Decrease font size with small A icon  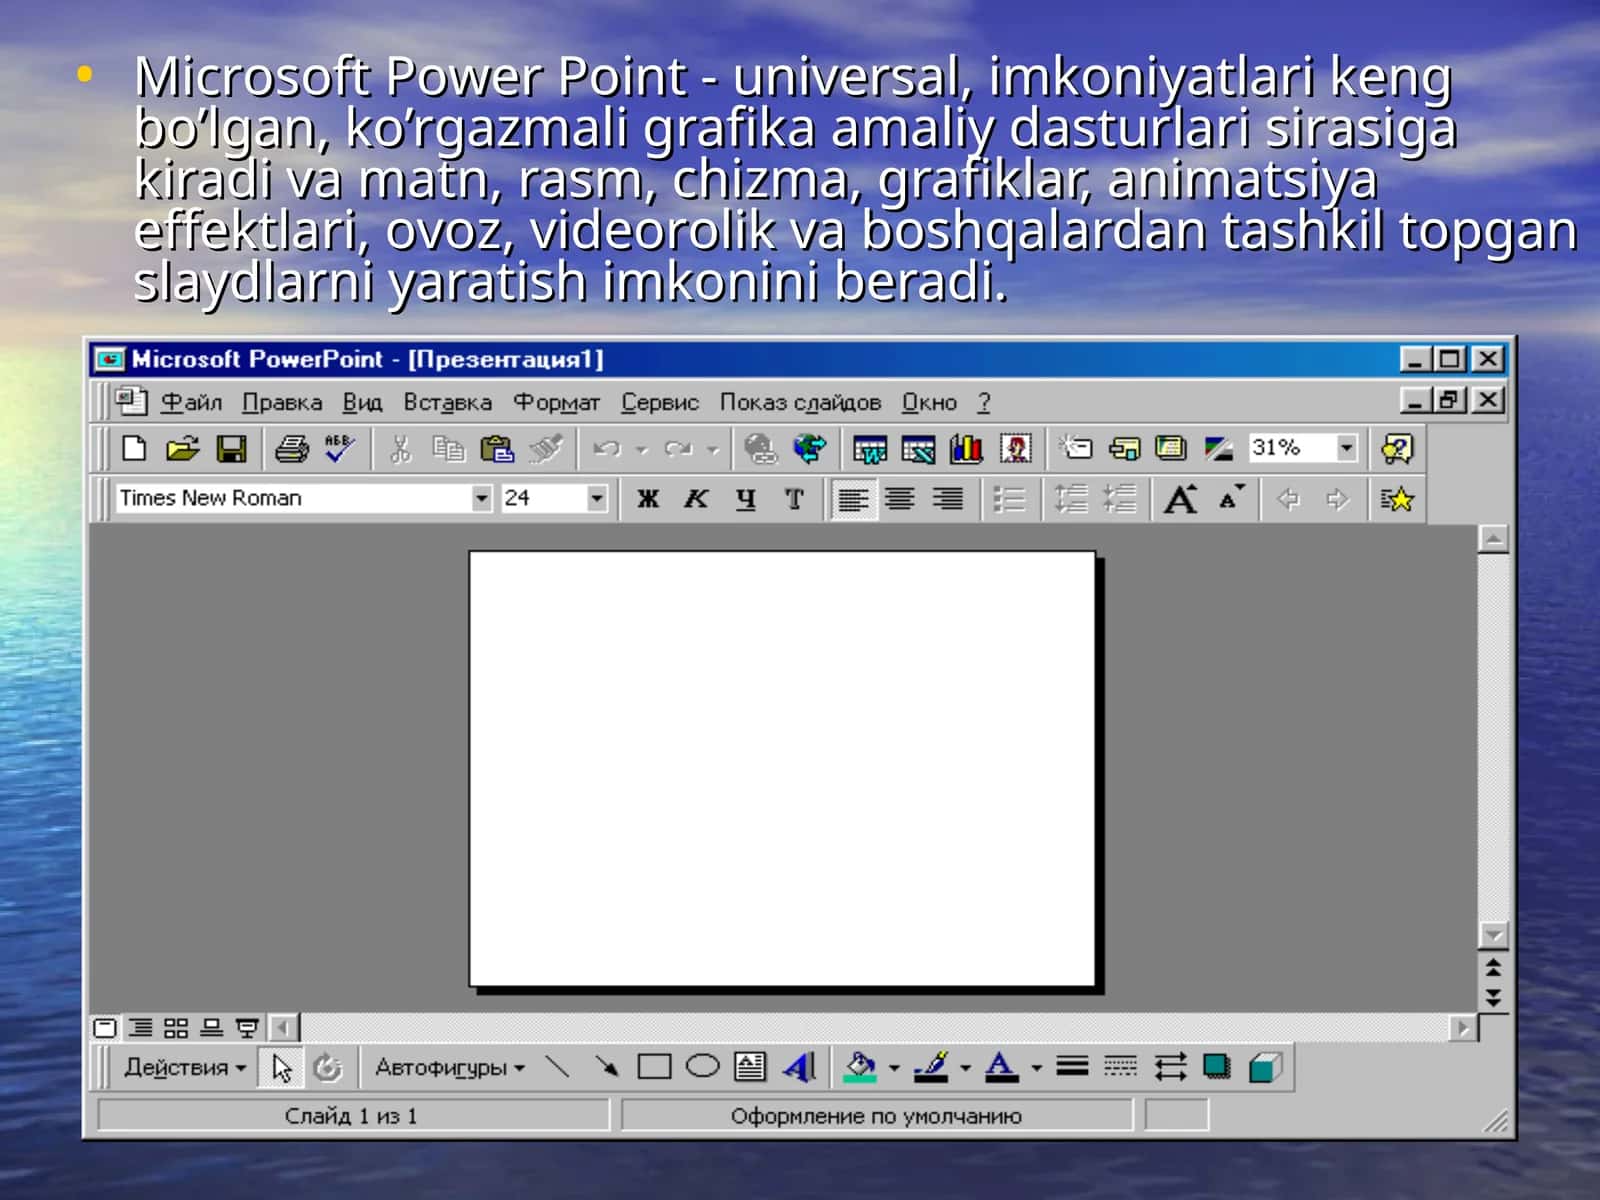click(x=1231, y=498)
